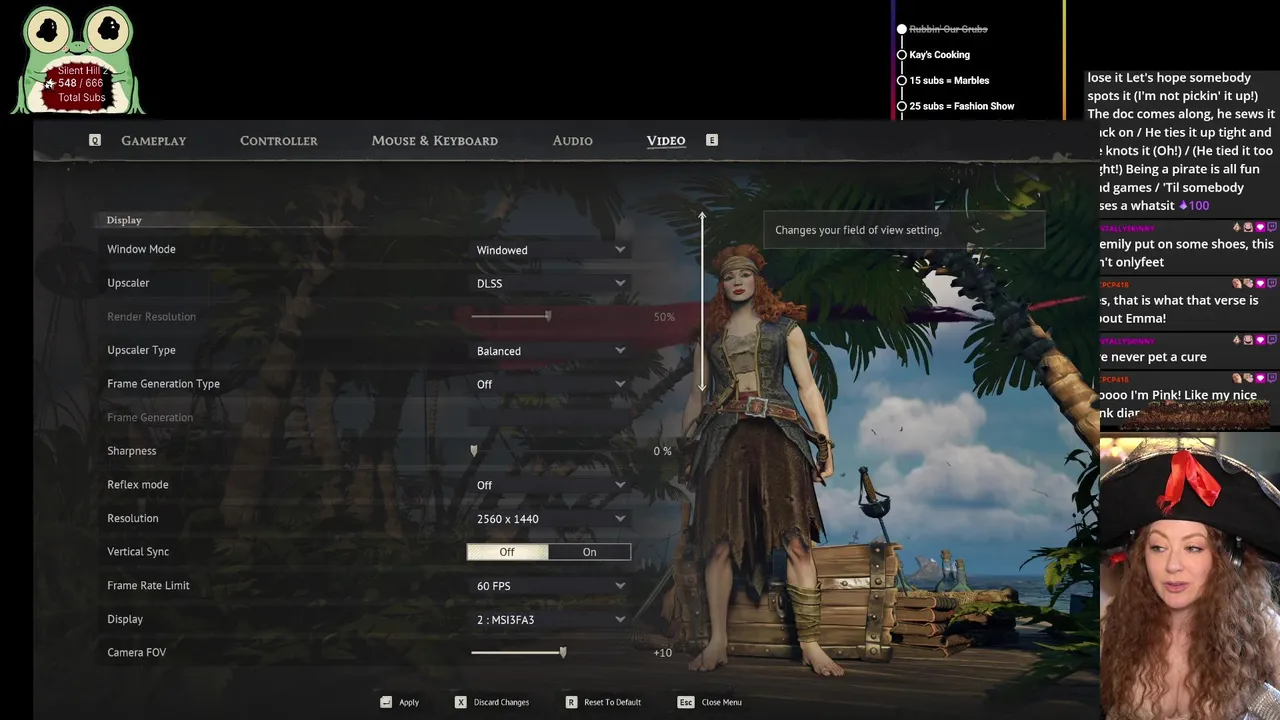Click the Upscaler Type label
1280x720 pixels.
tap(141, 350)
